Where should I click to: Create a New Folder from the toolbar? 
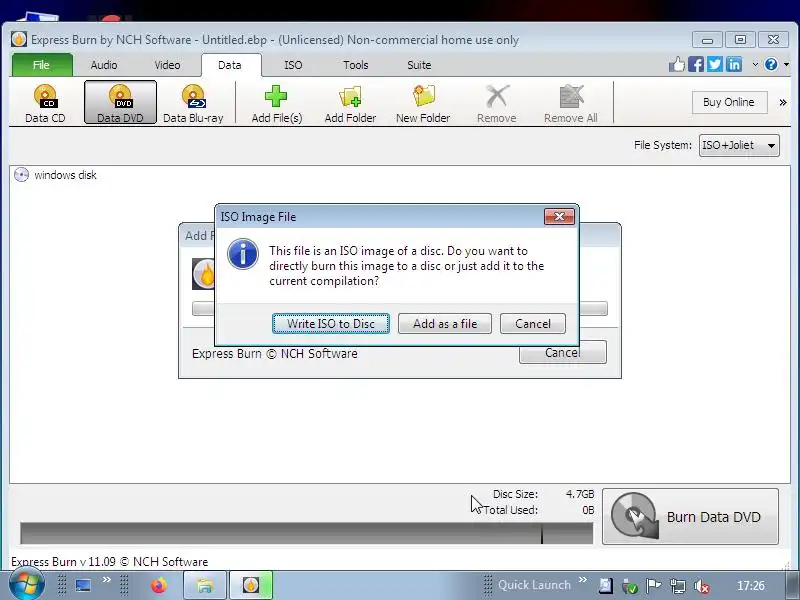tap(423, 103)
